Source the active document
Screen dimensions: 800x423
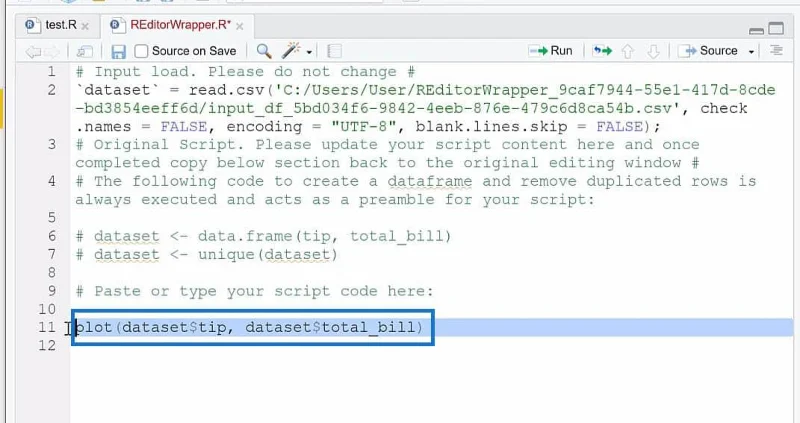pyautogui.click(x=710, y=51)
